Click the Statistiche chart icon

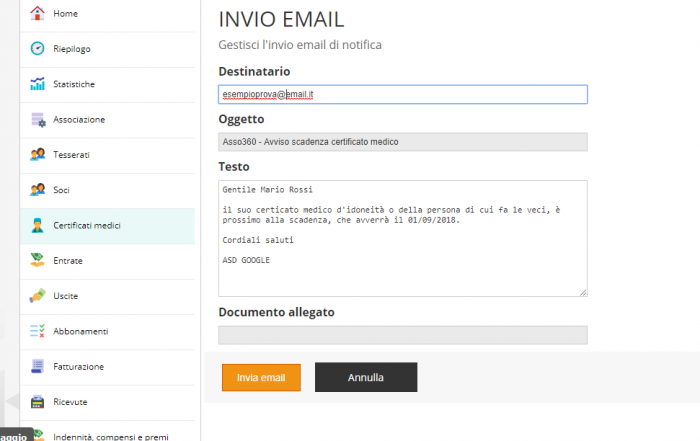(38, 83)
